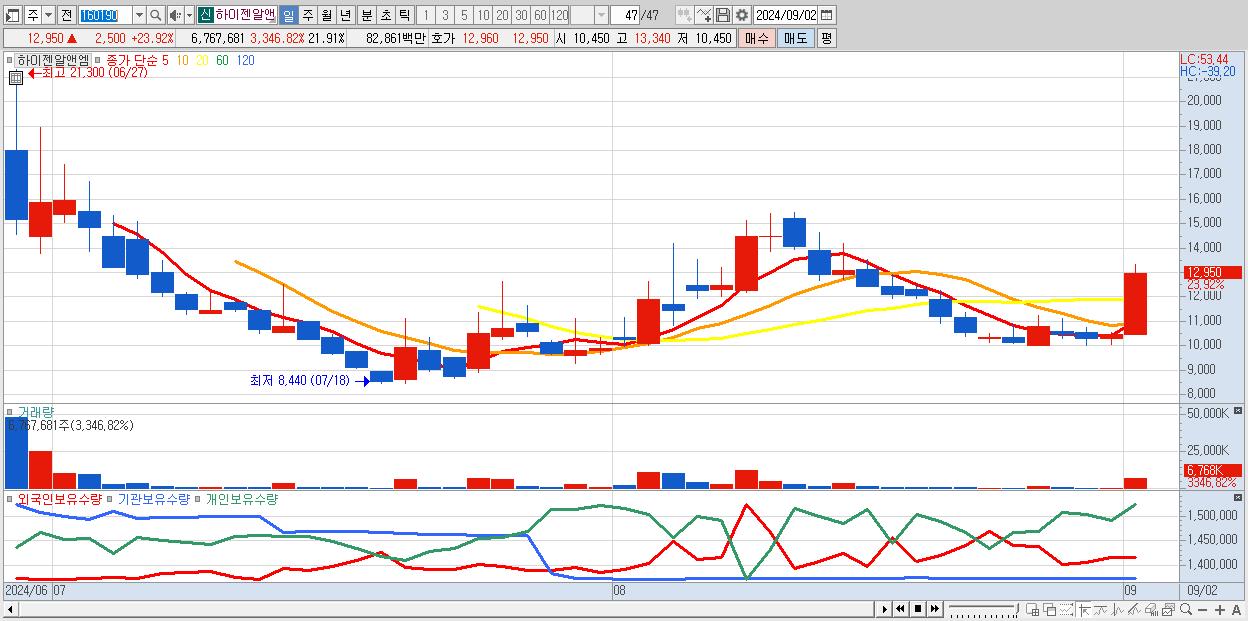Select the 일 daily period tab

click(x=288, y=15)
